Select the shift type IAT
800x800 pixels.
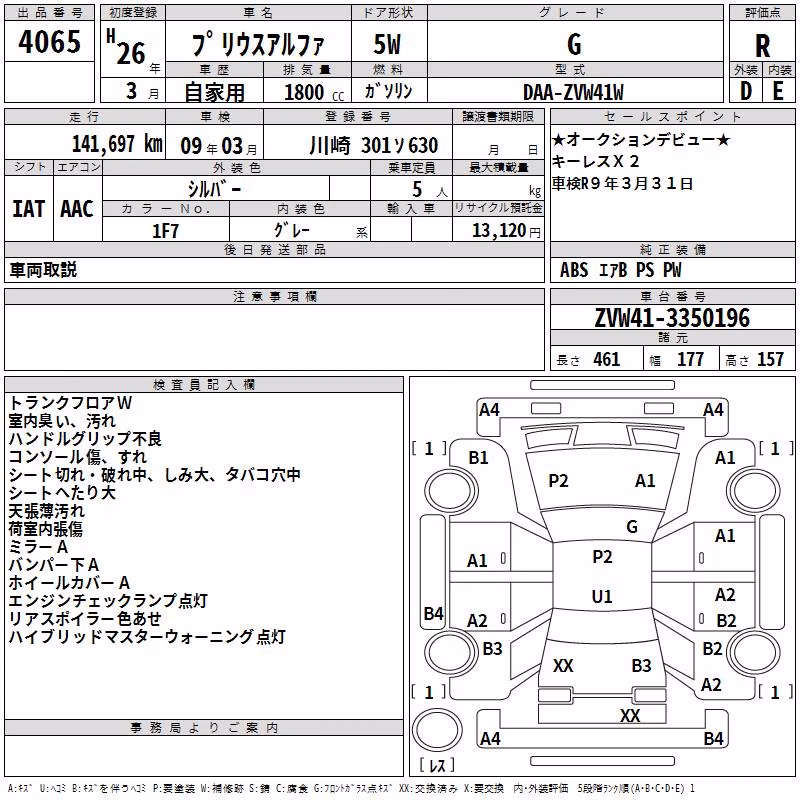pos(29,209)
